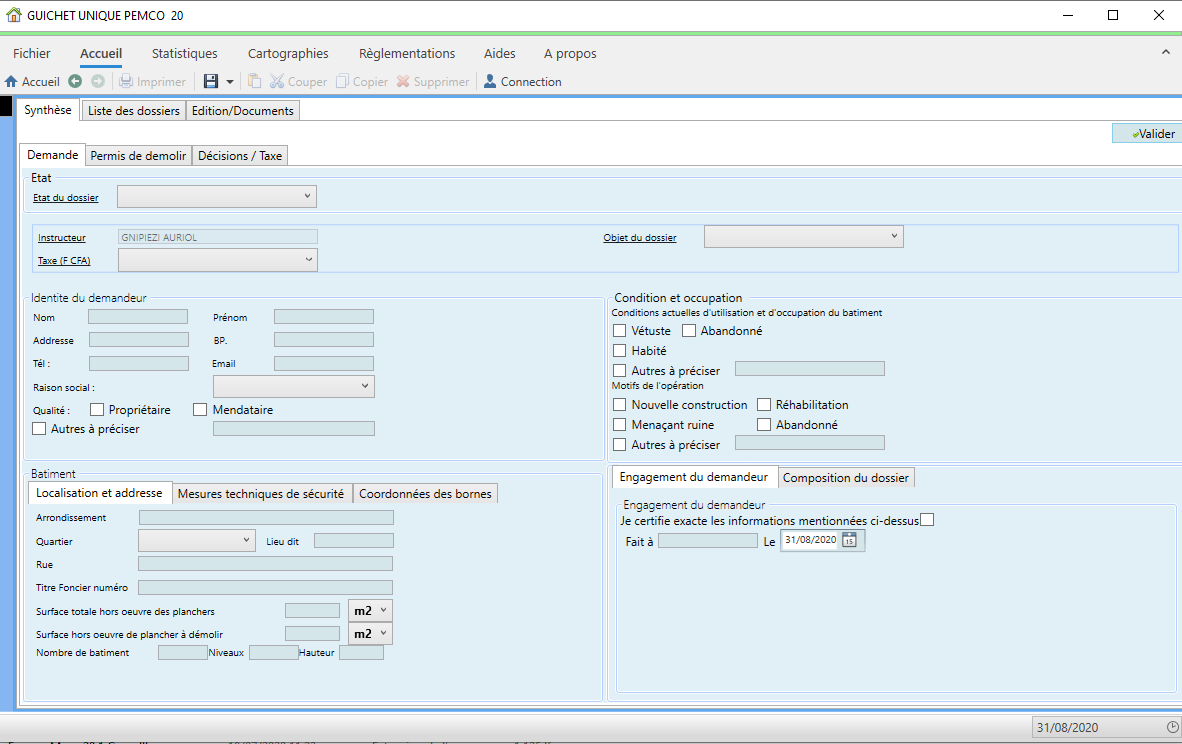Save using the floppy disk icon
1182x744 pixels.
pos(211,81)
